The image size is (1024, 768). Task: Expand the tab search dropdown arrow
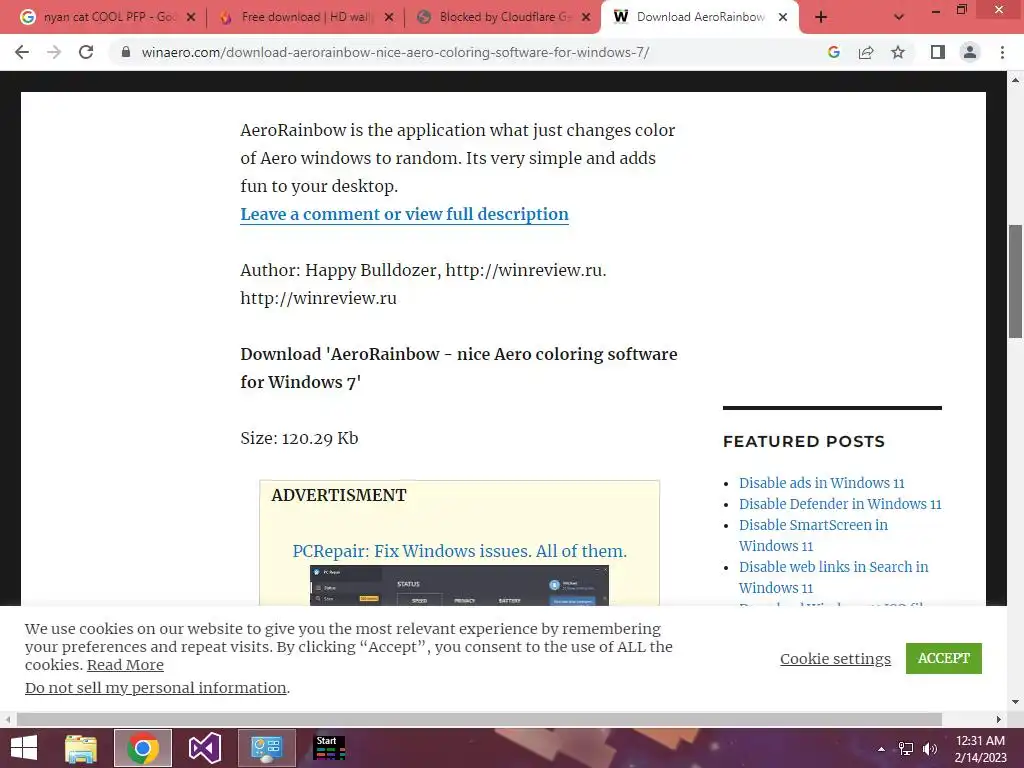click(899, 17)
